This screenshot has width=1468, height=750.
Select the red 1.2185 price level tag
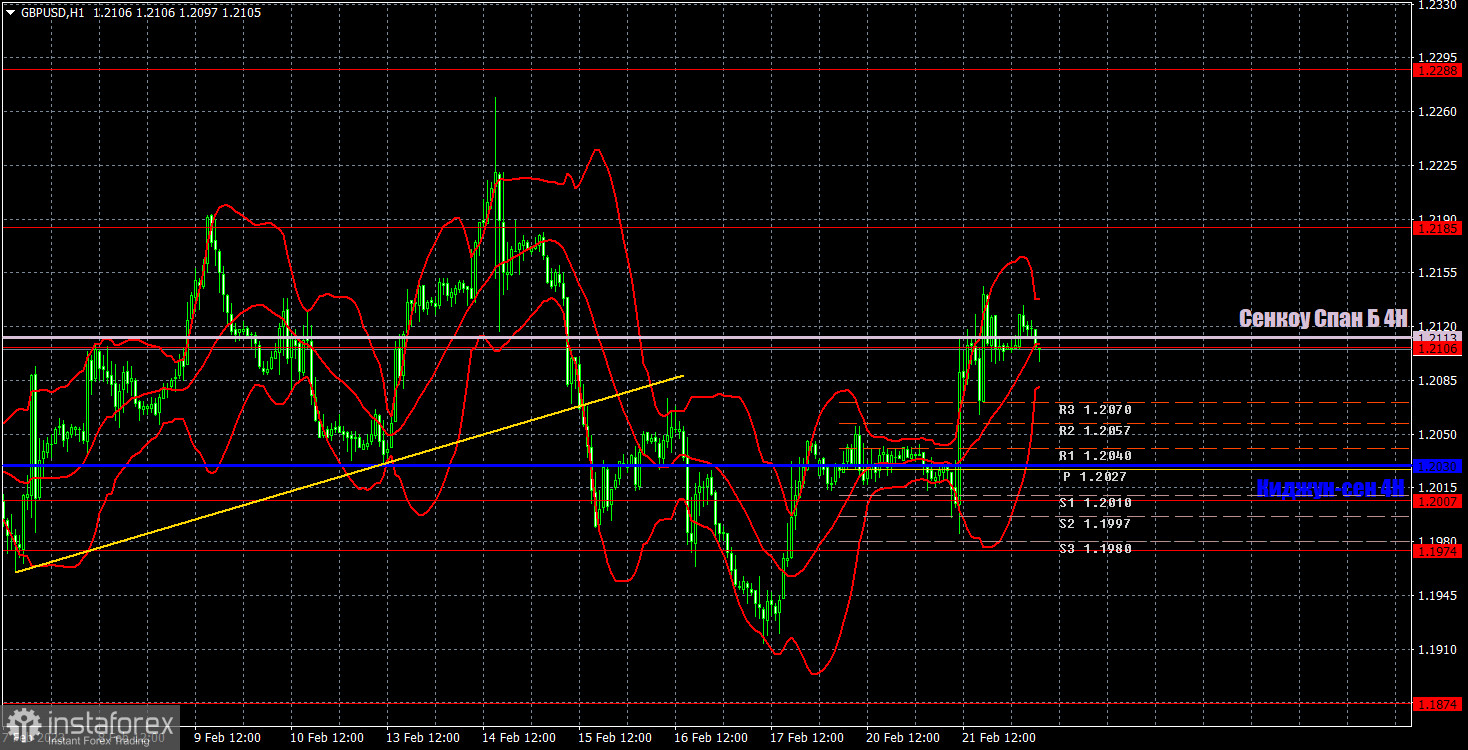1439,228
